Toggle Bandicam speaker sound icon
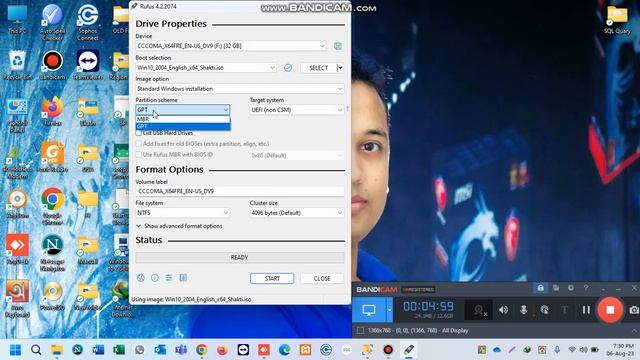640x360 pixels. 503,310
